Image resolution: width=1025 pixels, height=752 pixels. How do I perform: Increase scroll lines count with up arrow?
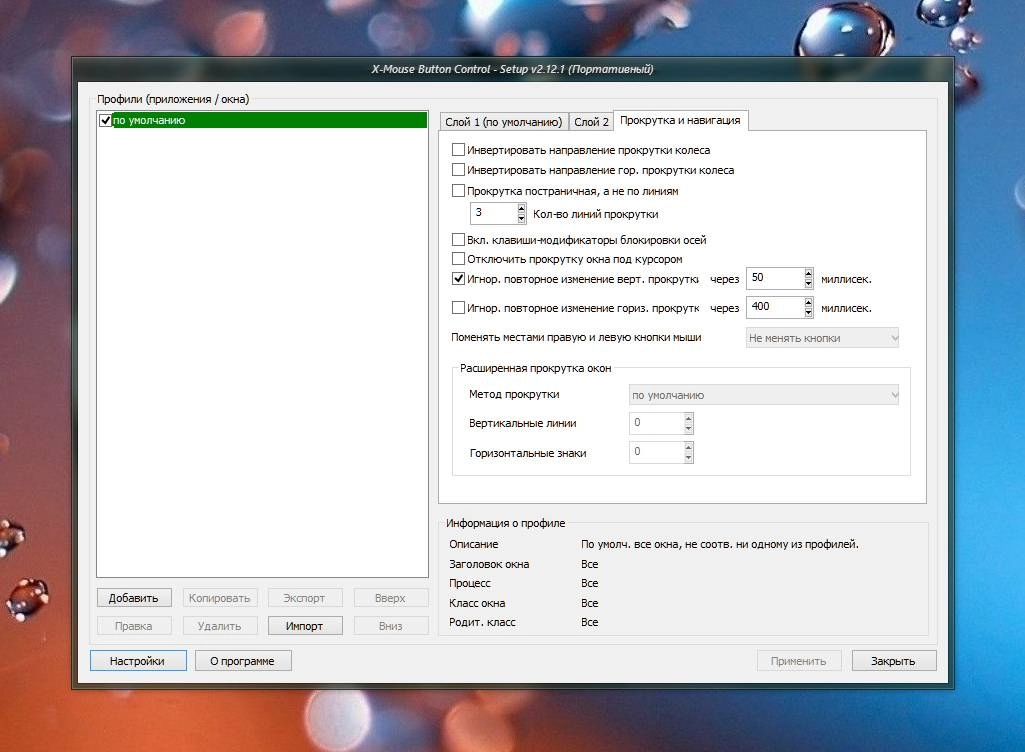pos(521,209)
